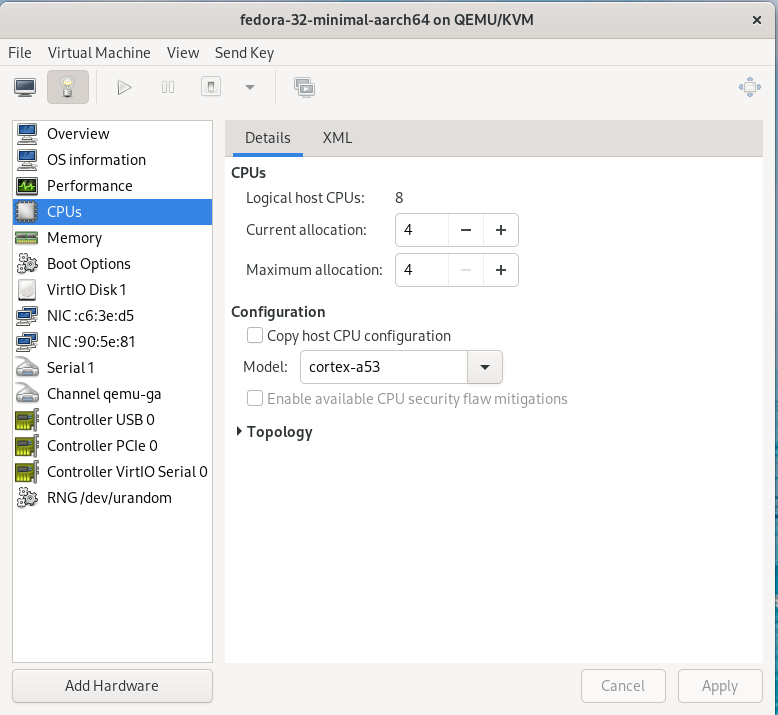Image resolution: width=778 pixels, height=715 pixels.
Task: Open Boot Options
Action: 113,264
